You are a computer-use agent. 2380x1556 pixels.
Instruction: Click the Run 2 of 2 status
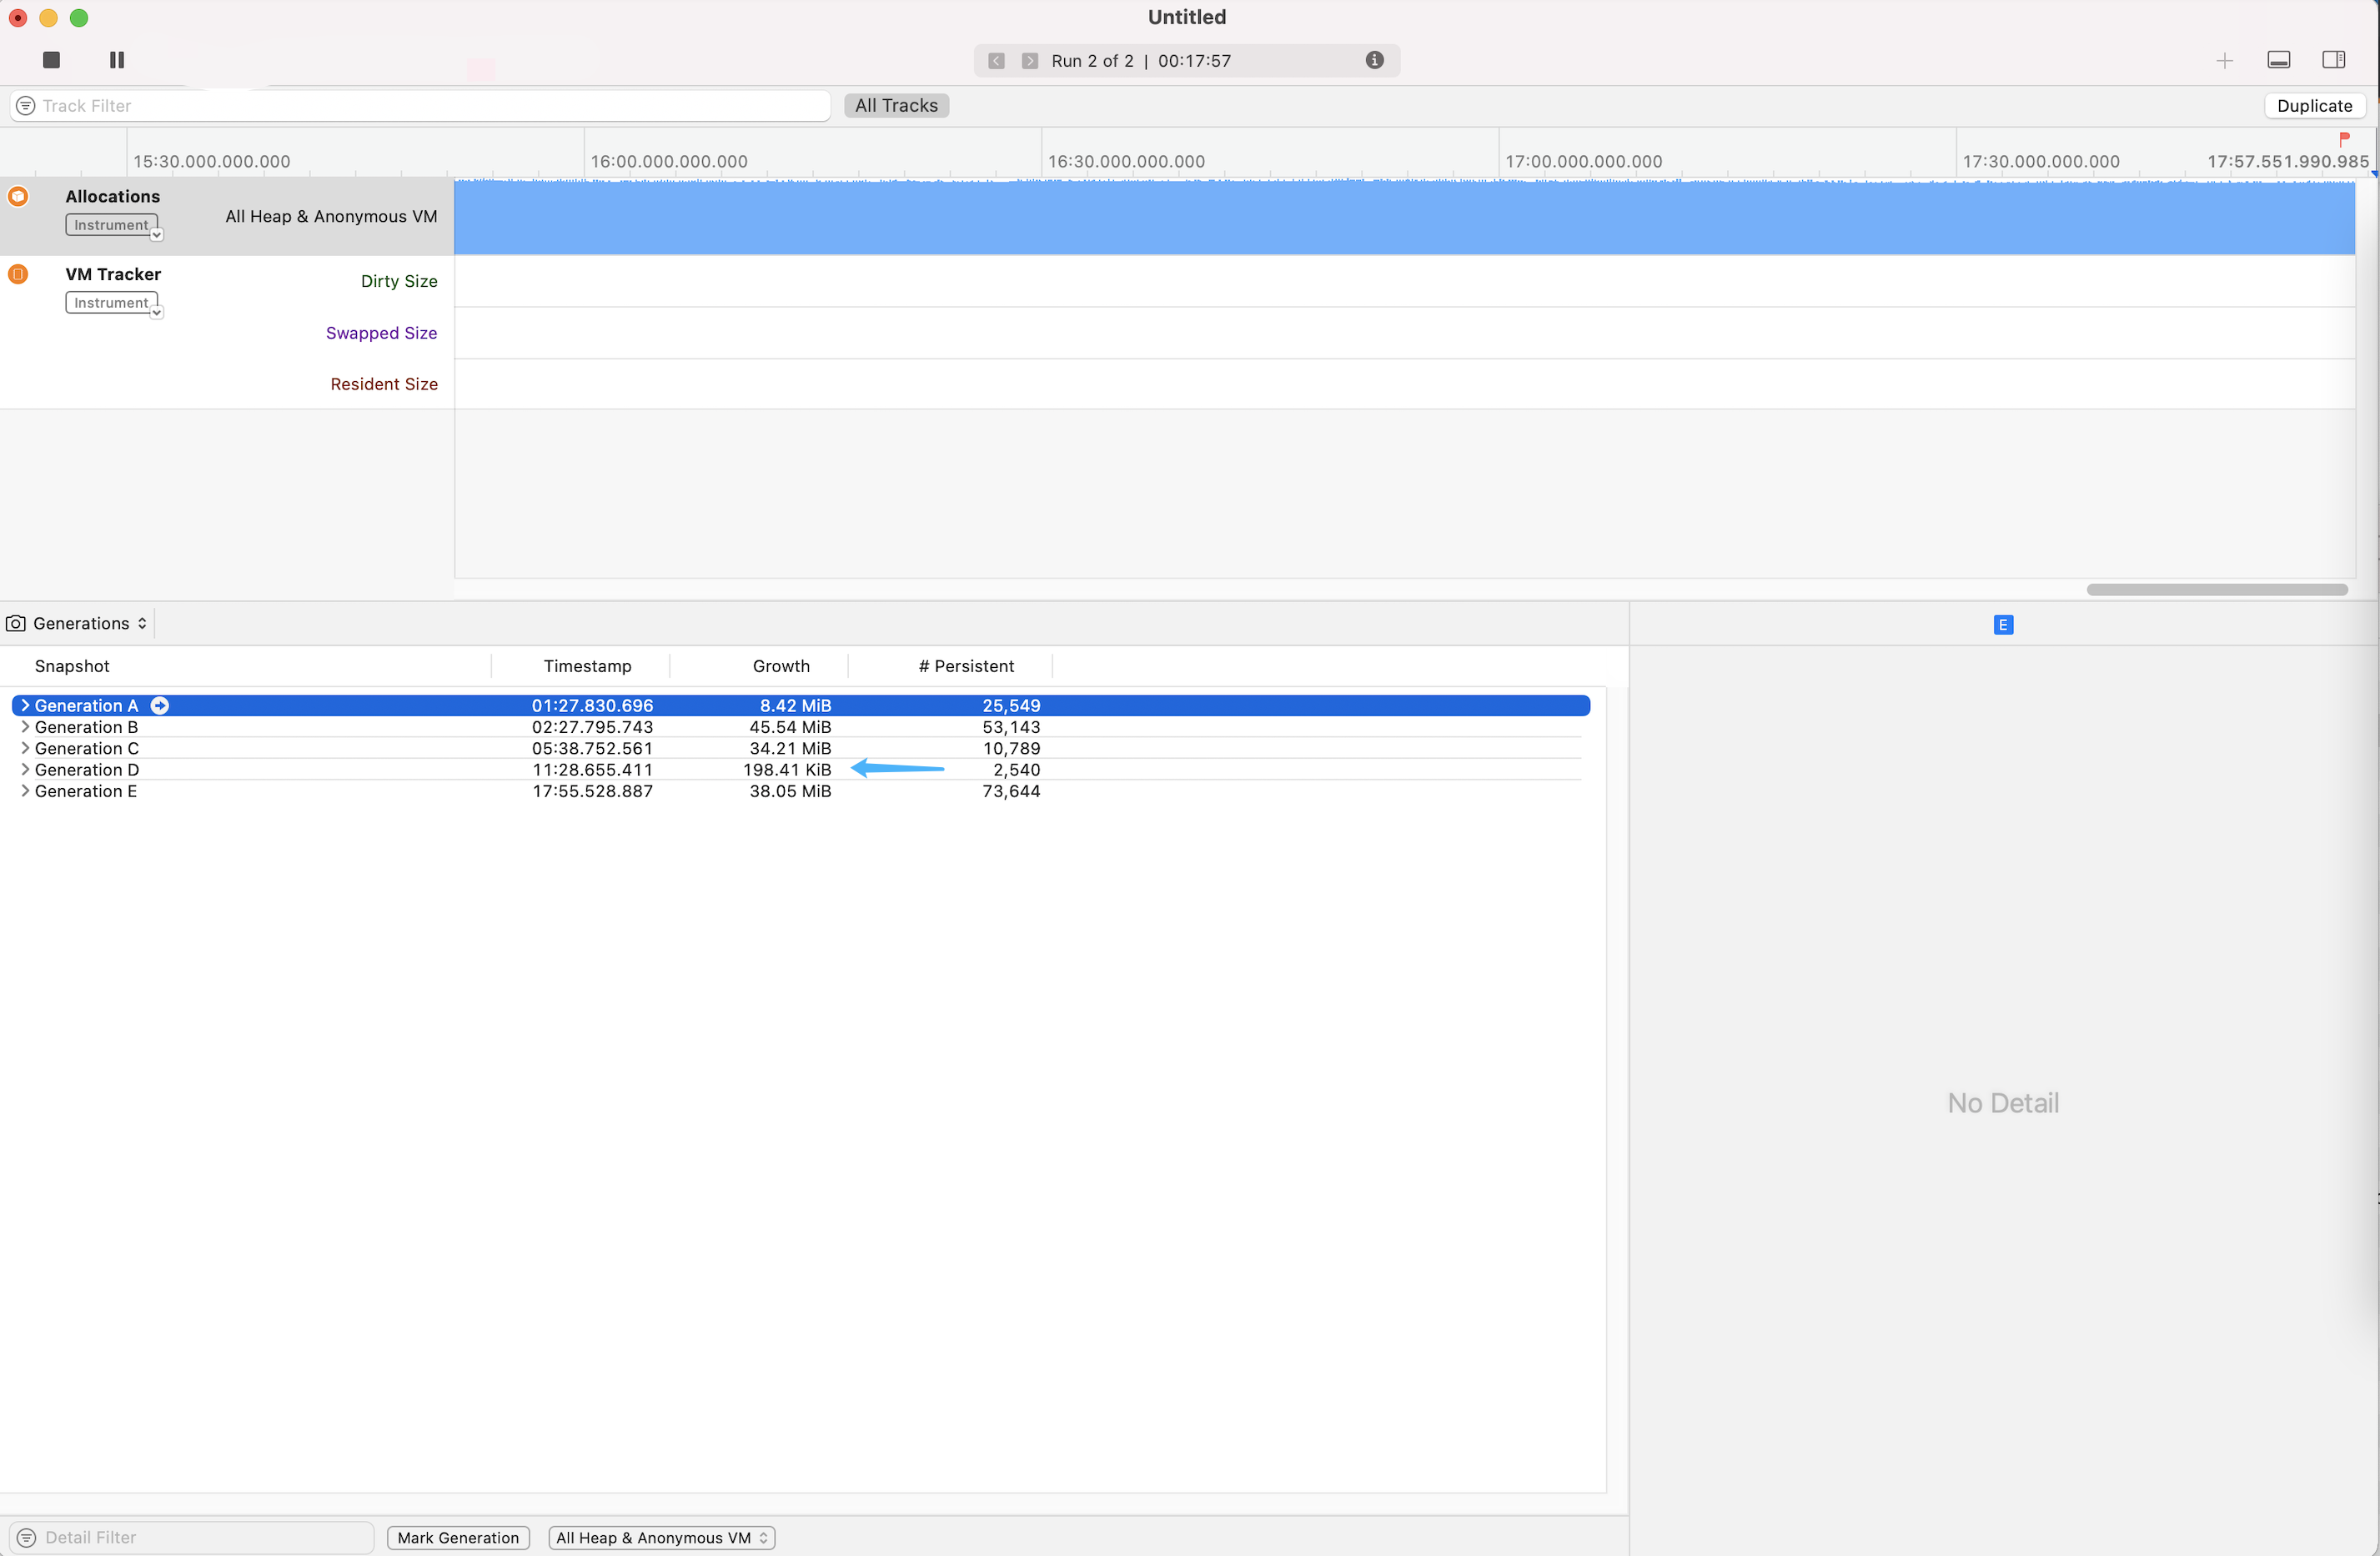[1092, 61]
